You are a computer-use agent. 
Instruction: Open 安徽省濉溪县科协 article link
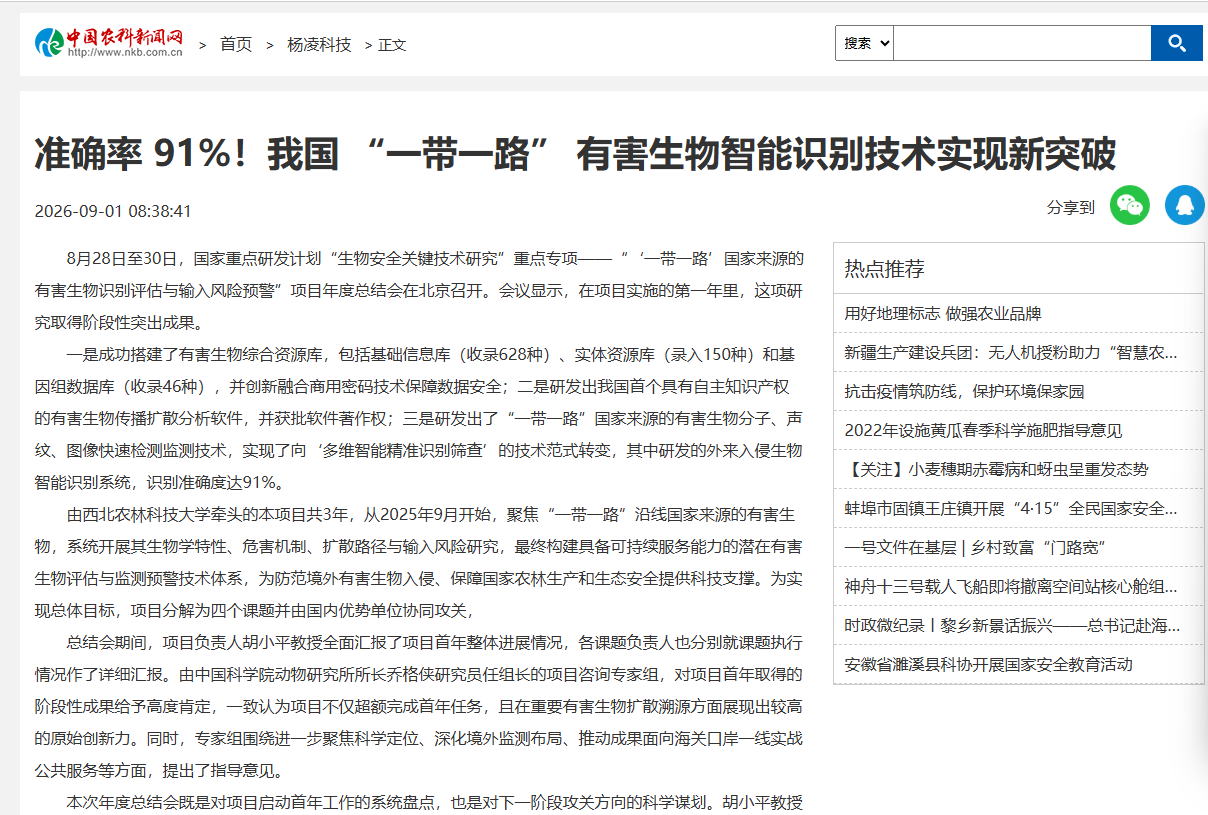point(988,665)
